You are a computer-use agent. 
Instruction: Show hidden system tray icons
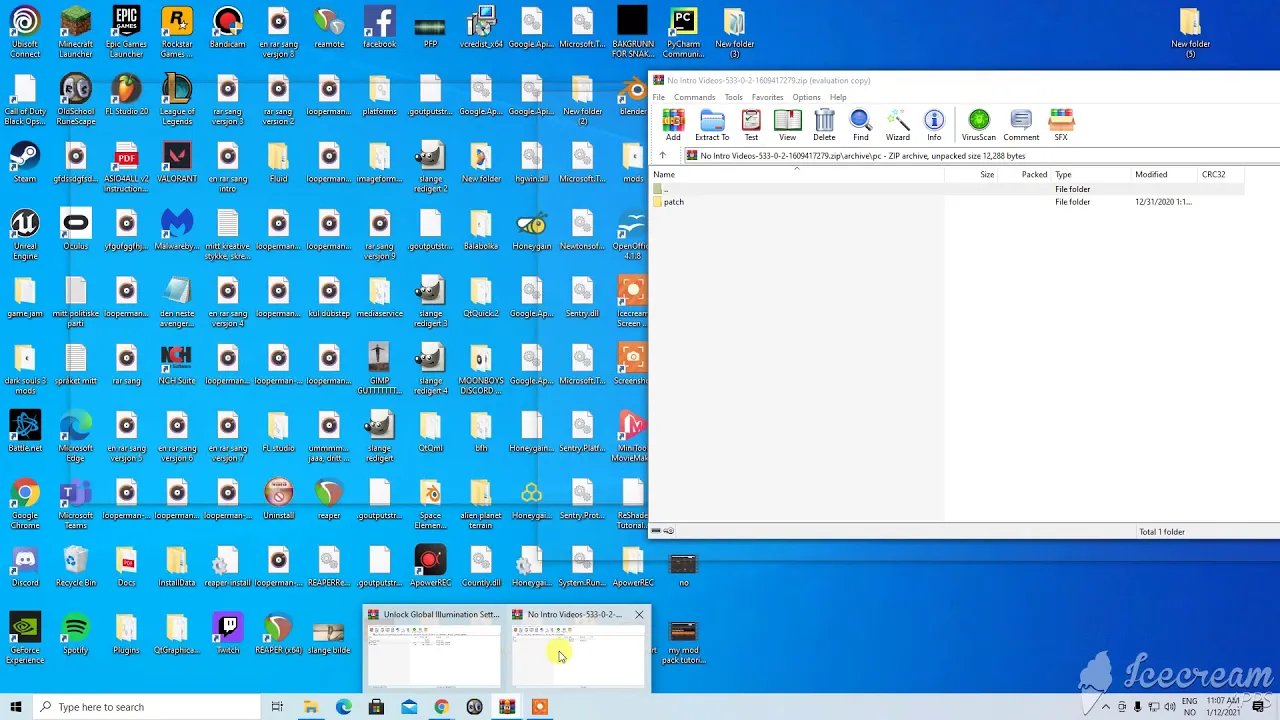click(1105, 707)
